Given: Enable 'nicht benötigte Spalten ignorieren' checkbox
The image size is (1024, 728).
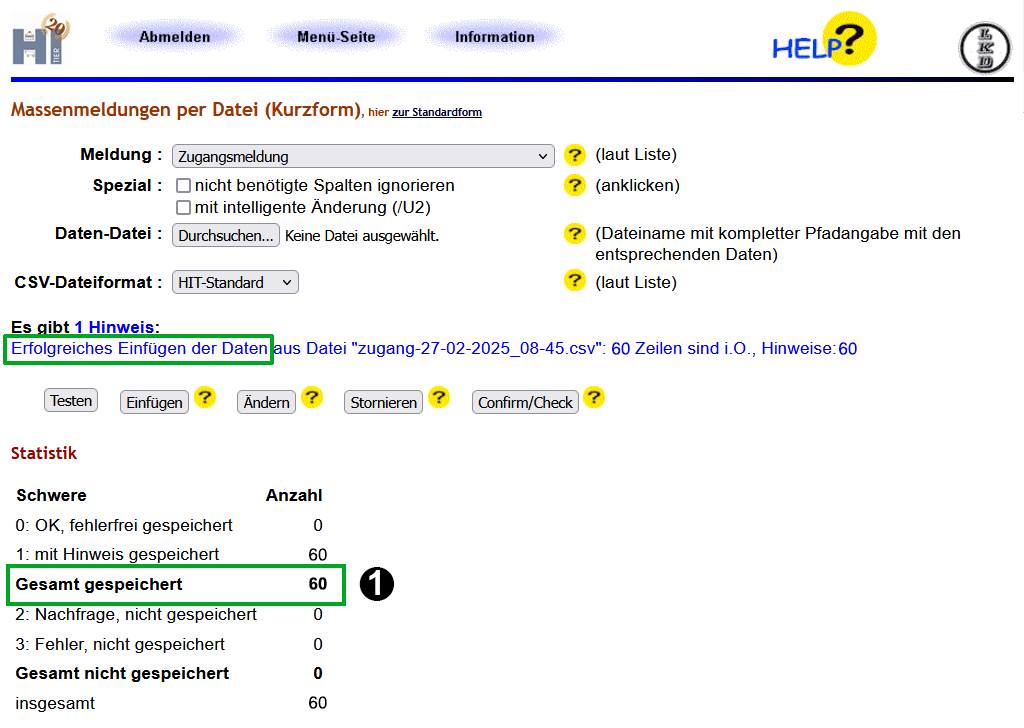Looking at the screenshot, I should (184, 185).
